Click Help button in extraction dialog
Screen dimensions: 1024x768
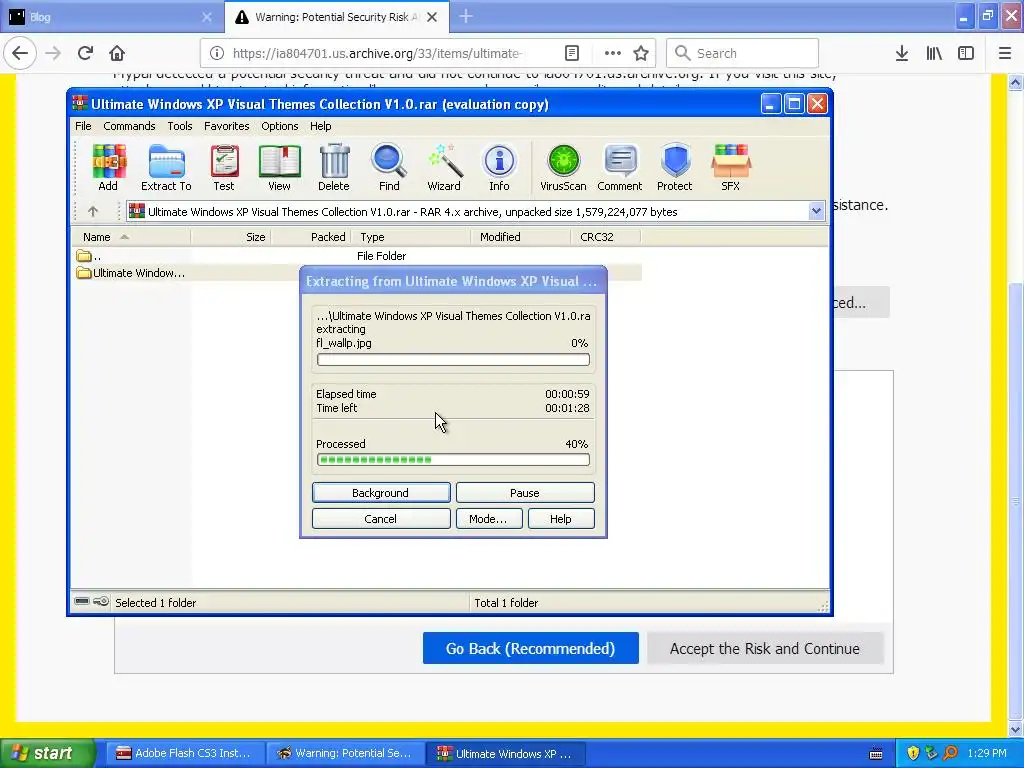point(561,519)
